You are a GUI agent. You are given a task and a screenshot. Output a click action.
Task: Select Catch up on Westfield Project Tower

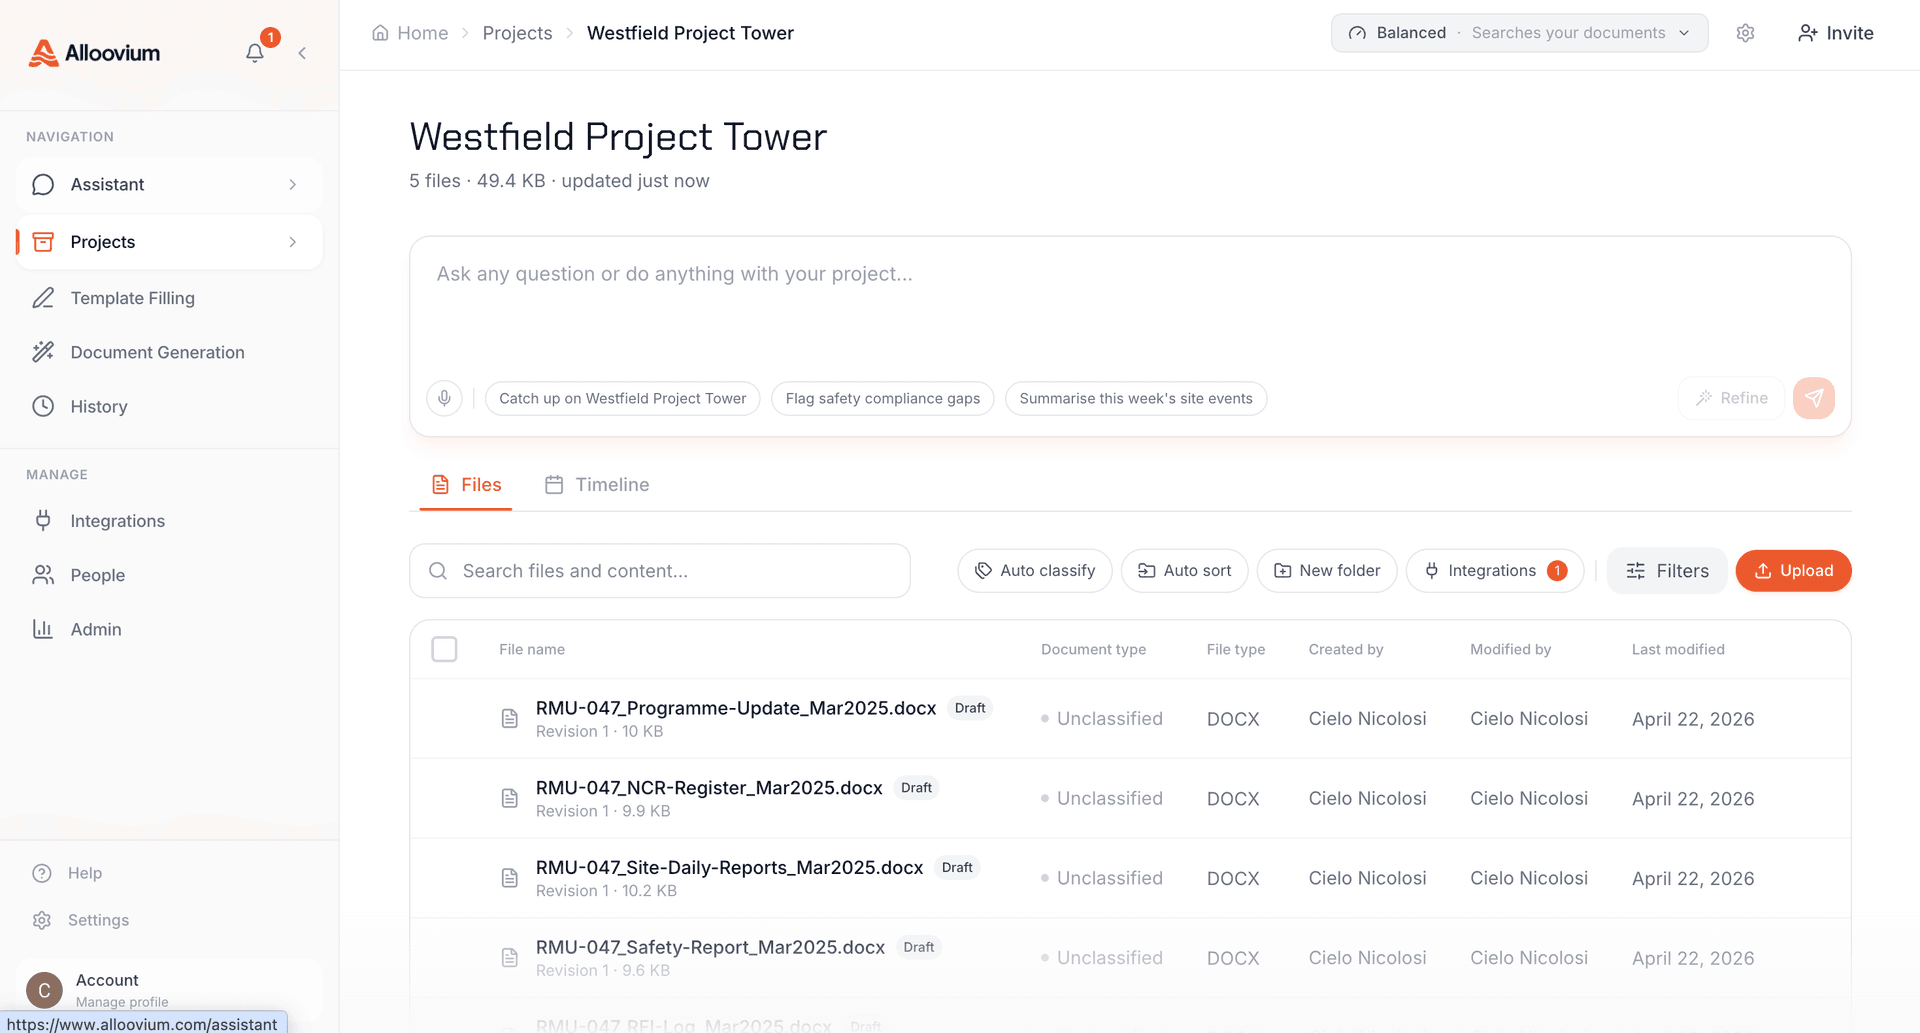tap(622, 398)
